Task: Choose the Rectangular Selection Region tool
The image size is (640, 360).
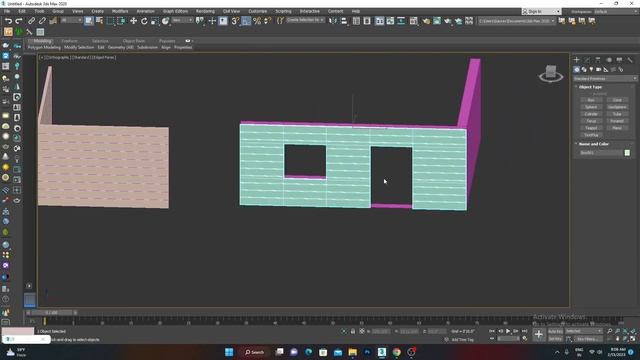Action: click(x=110, y=20)
